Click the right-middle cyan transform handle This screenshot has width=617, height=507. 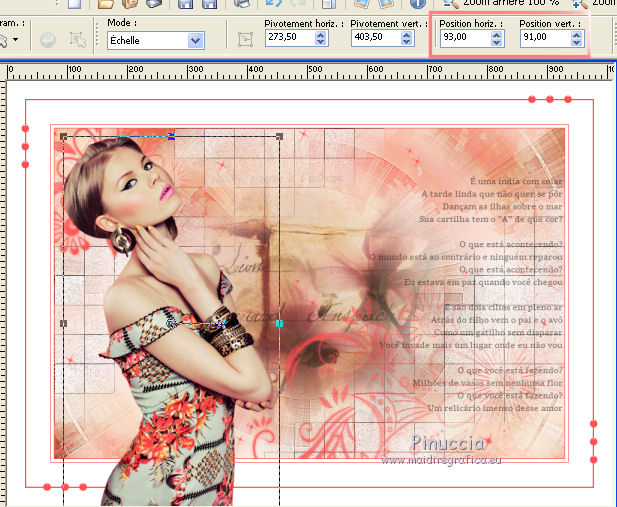[279, 323]
